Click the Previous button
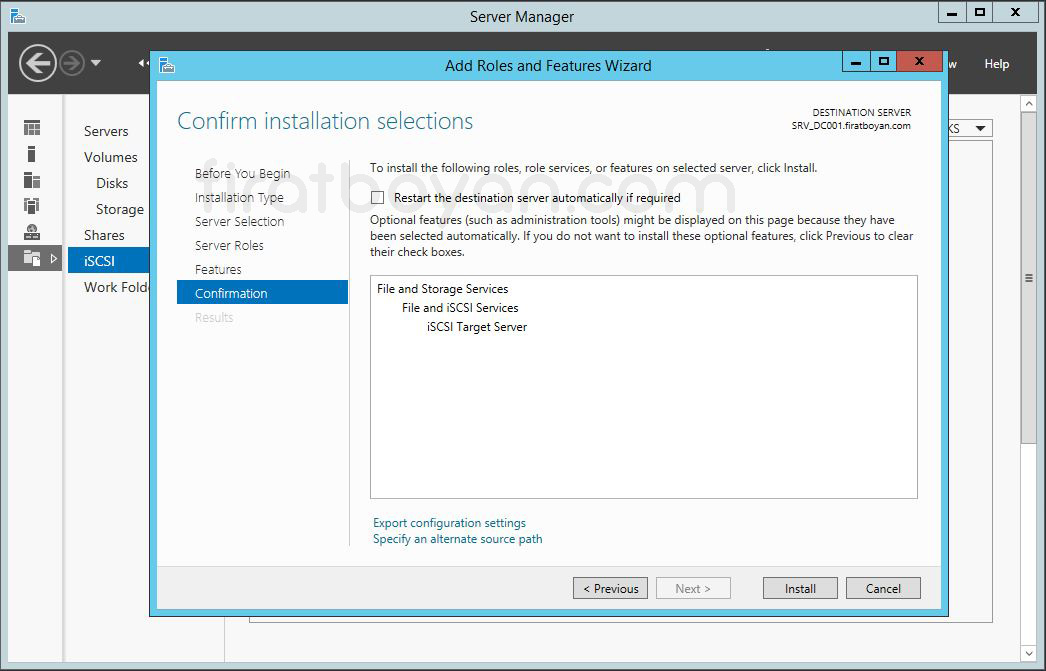The height and width of the screenshot is (671, 1046). 610,588
